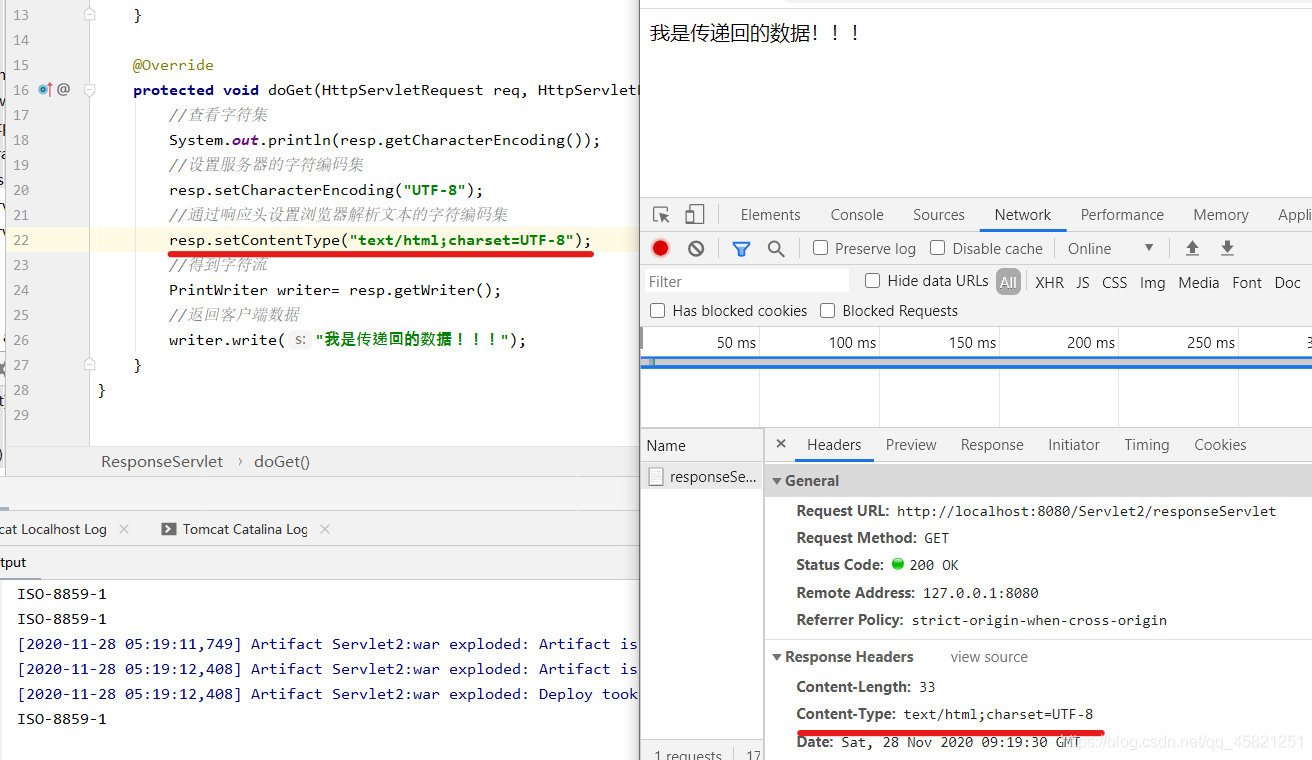Collapse the Response Headers section
1312x760 pixels.
(777, 657)
